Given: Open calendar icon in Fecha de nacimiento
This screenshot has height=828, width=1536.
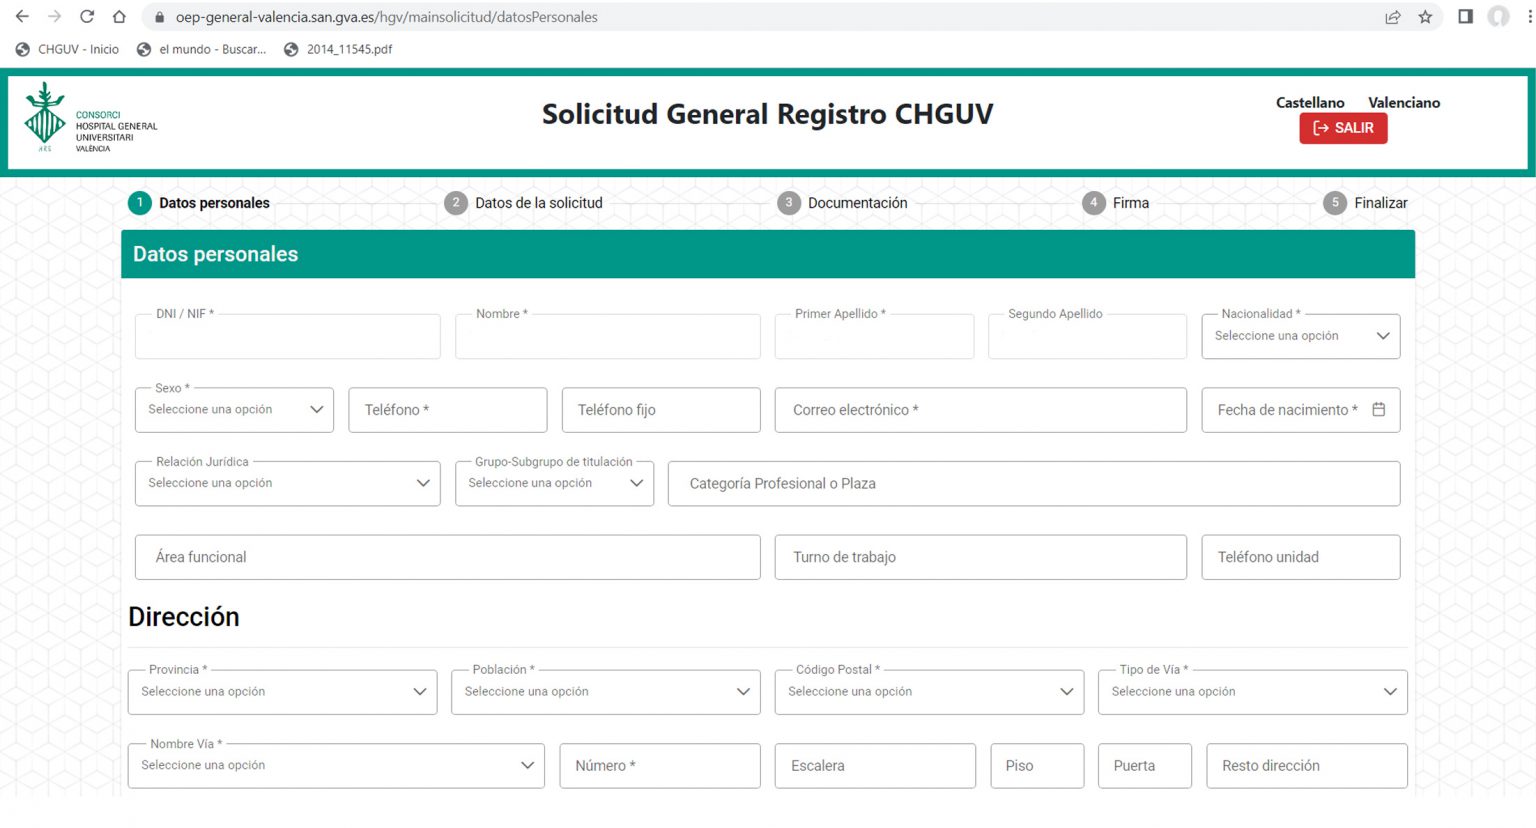Looking at the screenshot, I should (1378, 410).
